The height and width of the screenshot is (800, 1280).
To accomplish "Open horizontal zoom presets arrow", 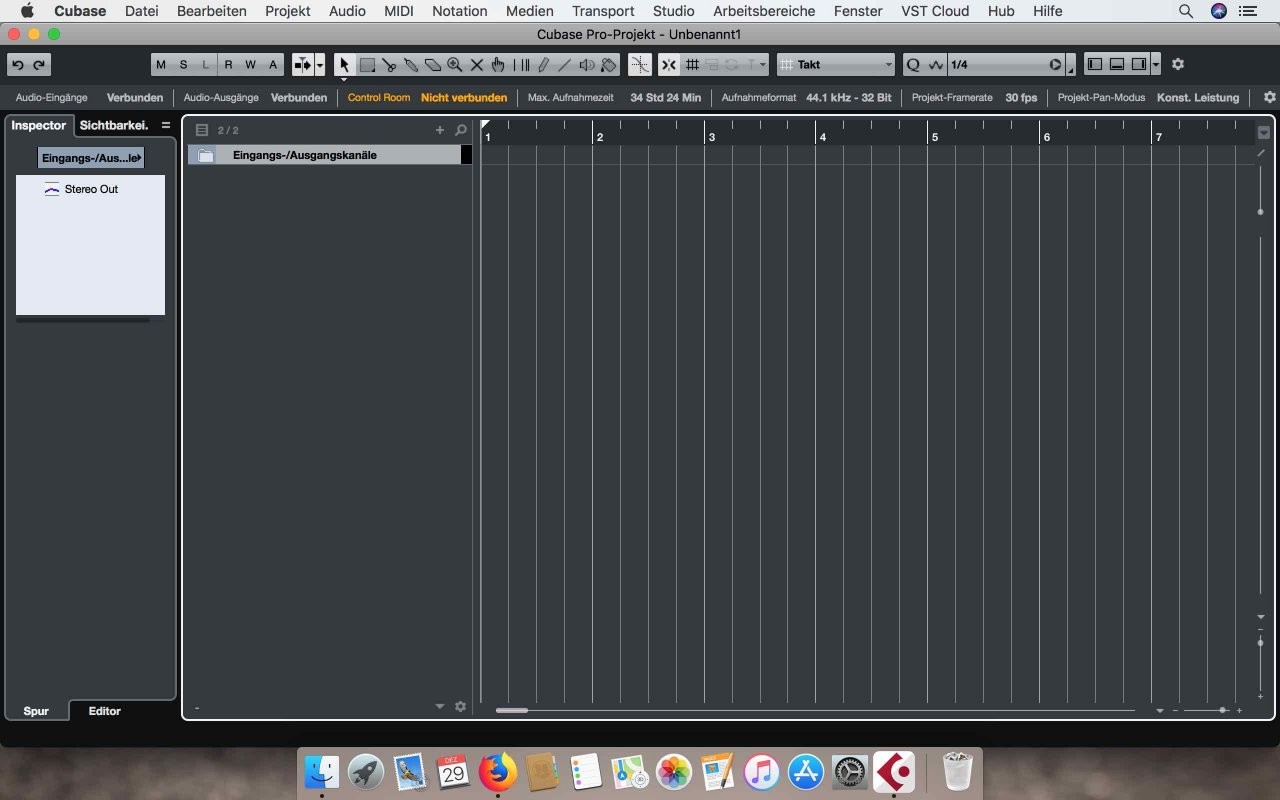I will (1160, 710).
